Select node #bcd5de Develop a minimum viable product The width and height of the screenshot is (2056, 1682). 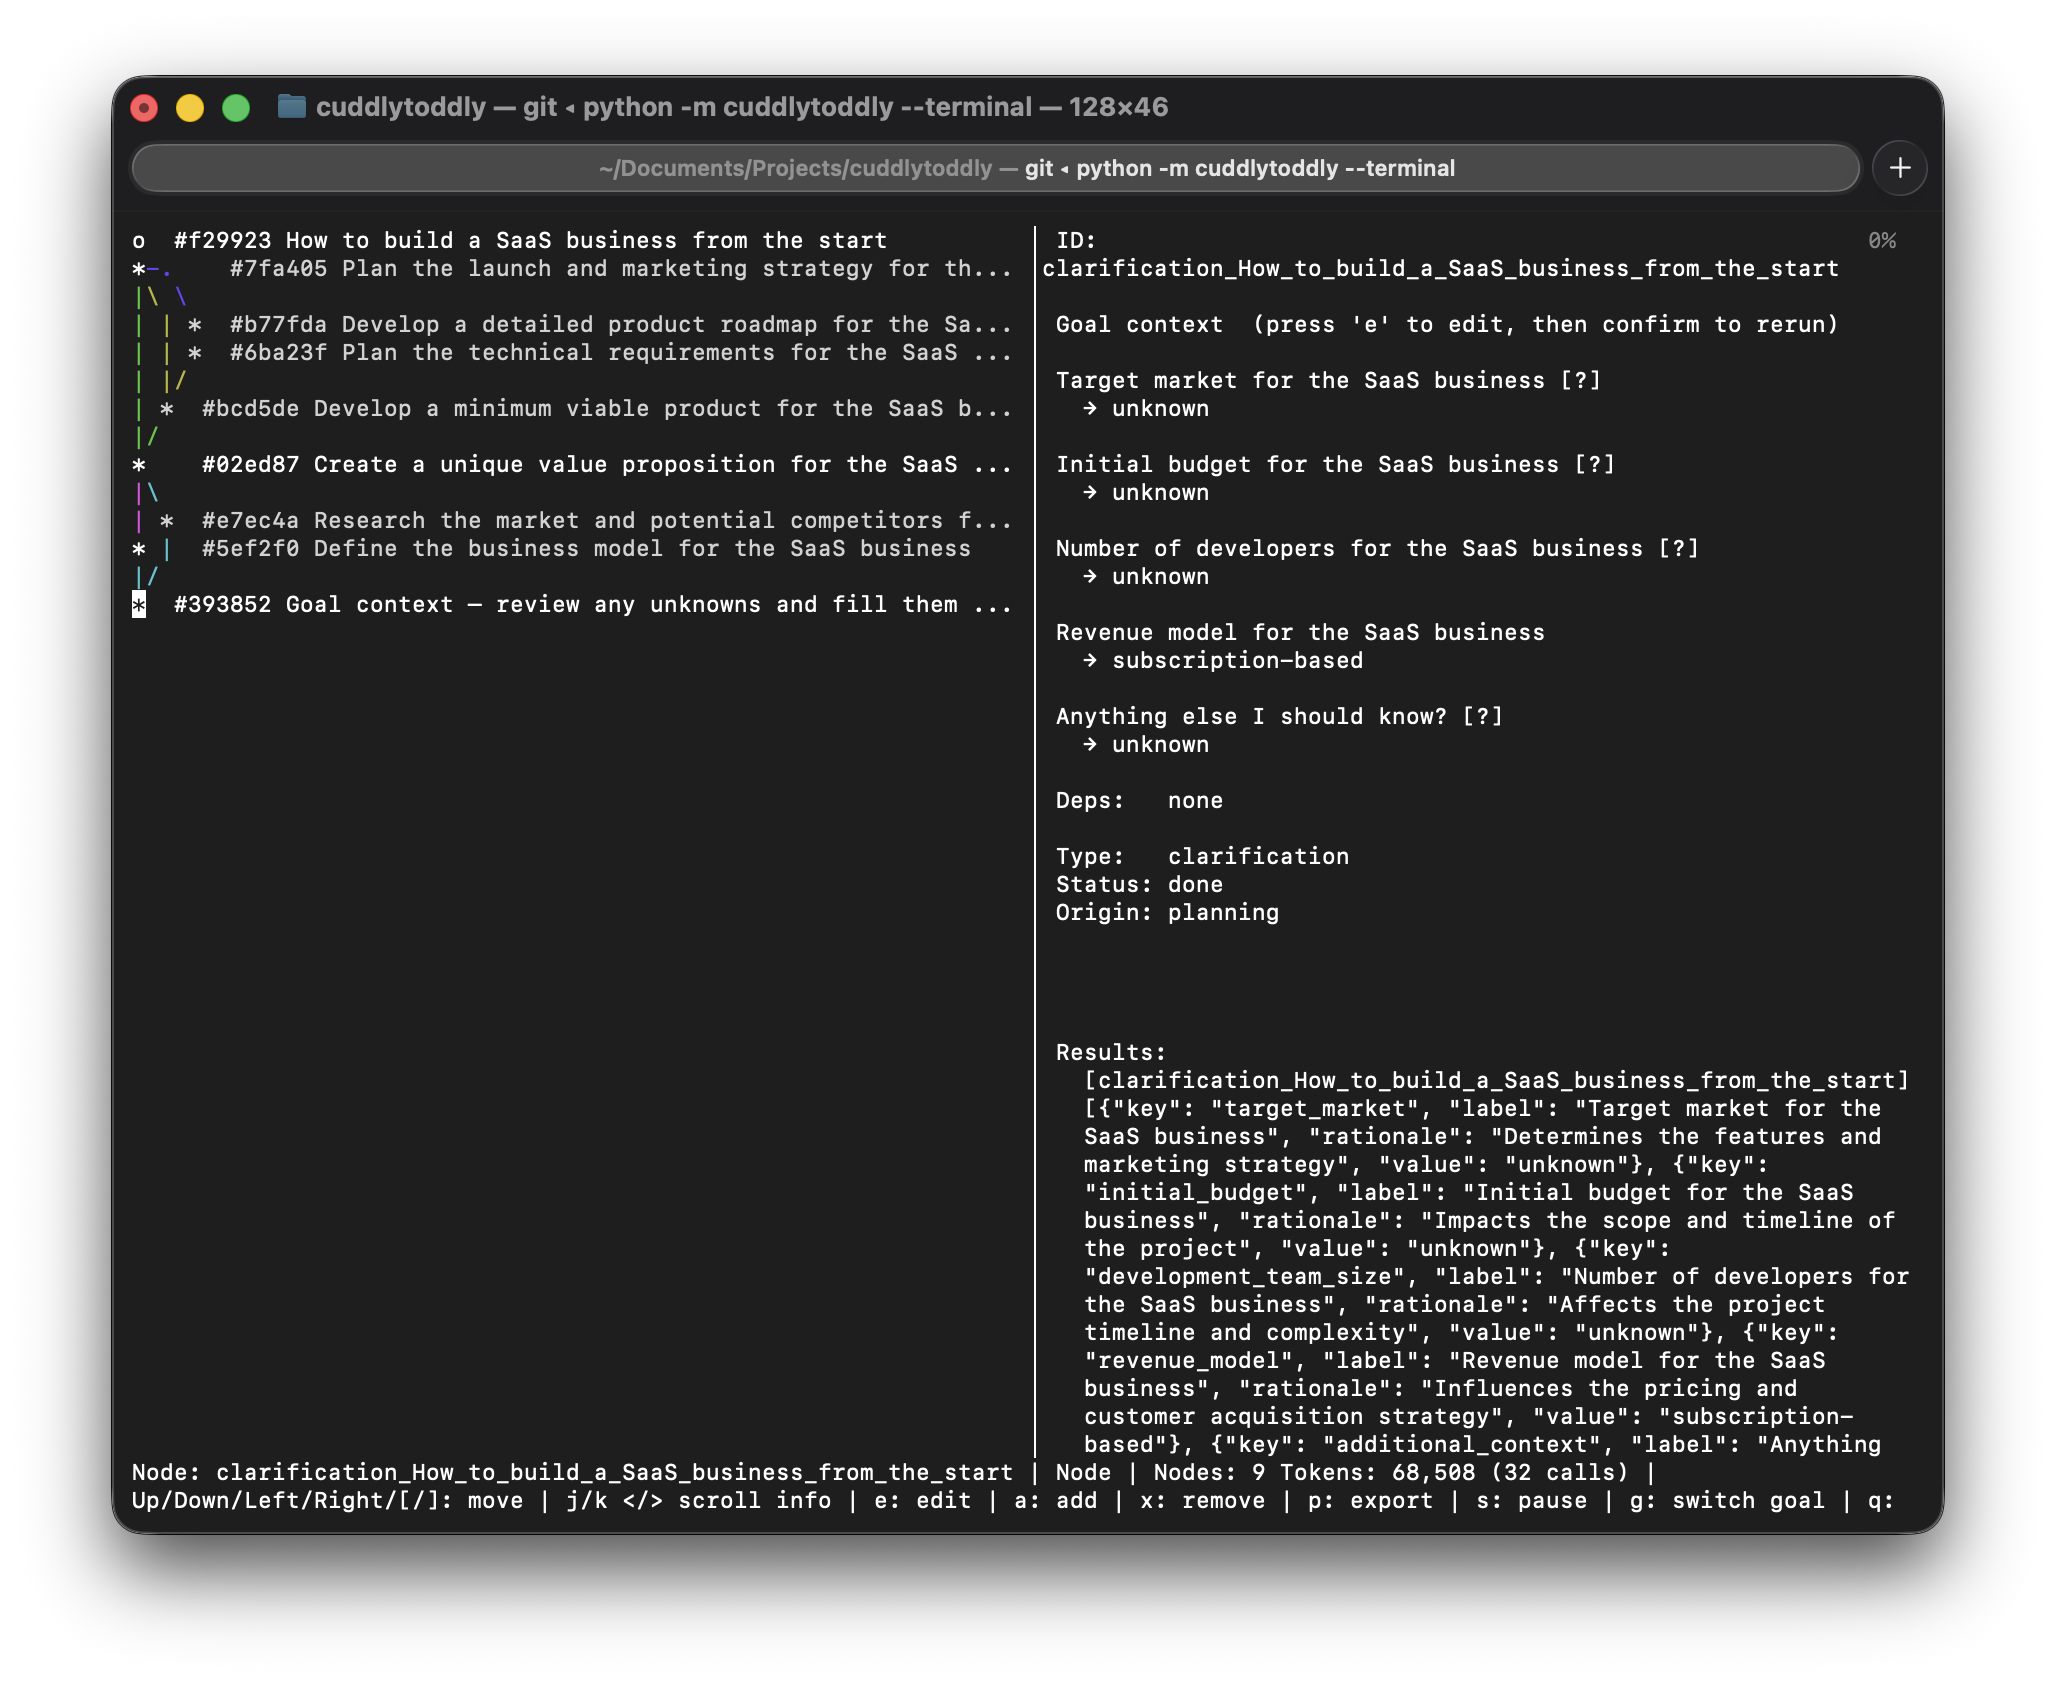[x=606, y=408]
